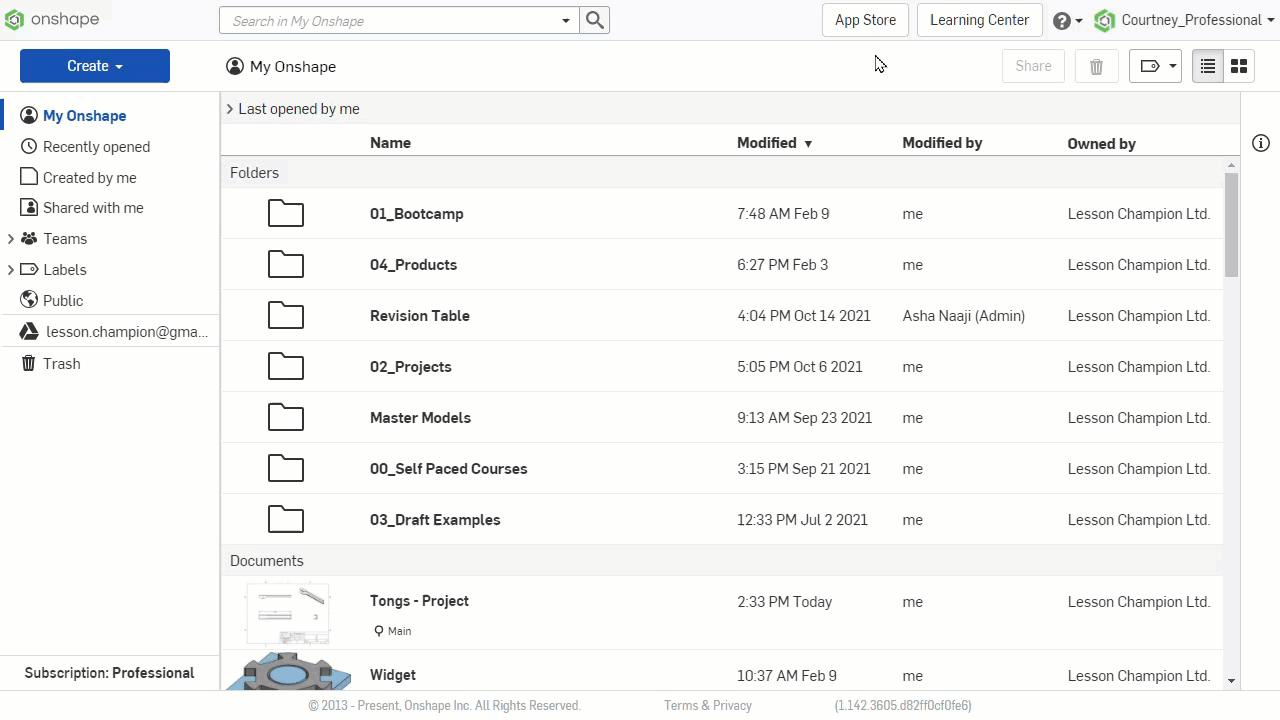This screenshot has height=720, width=1280.
Task: Open Trash from the sidebar
Action: [x=61, y=363]
